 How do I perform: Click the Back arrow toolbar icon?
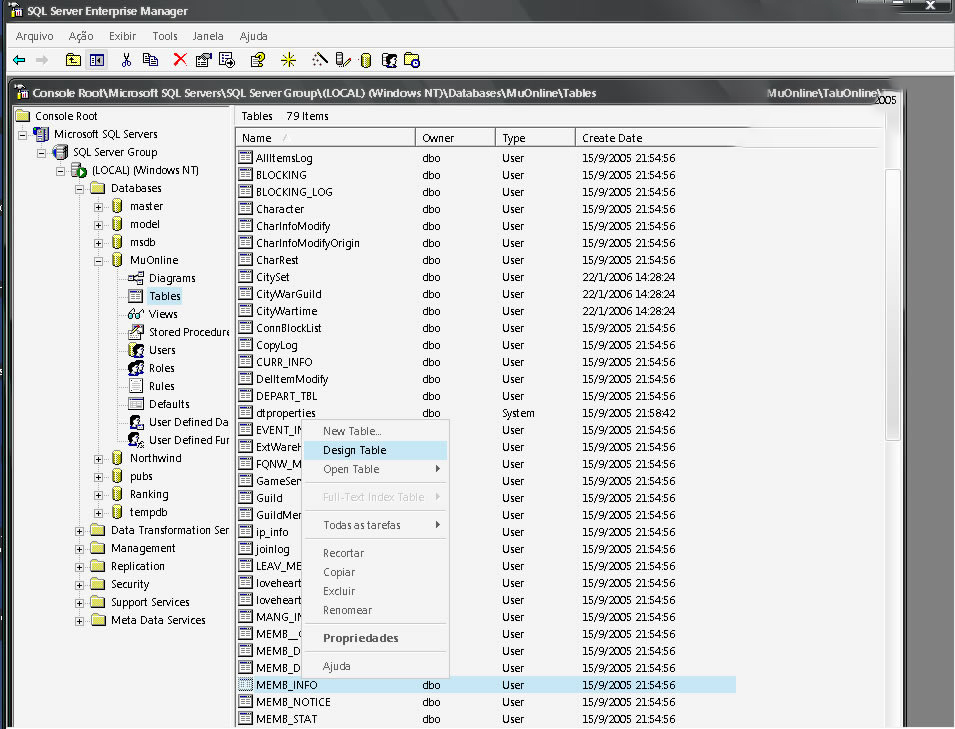click(19, 60)
